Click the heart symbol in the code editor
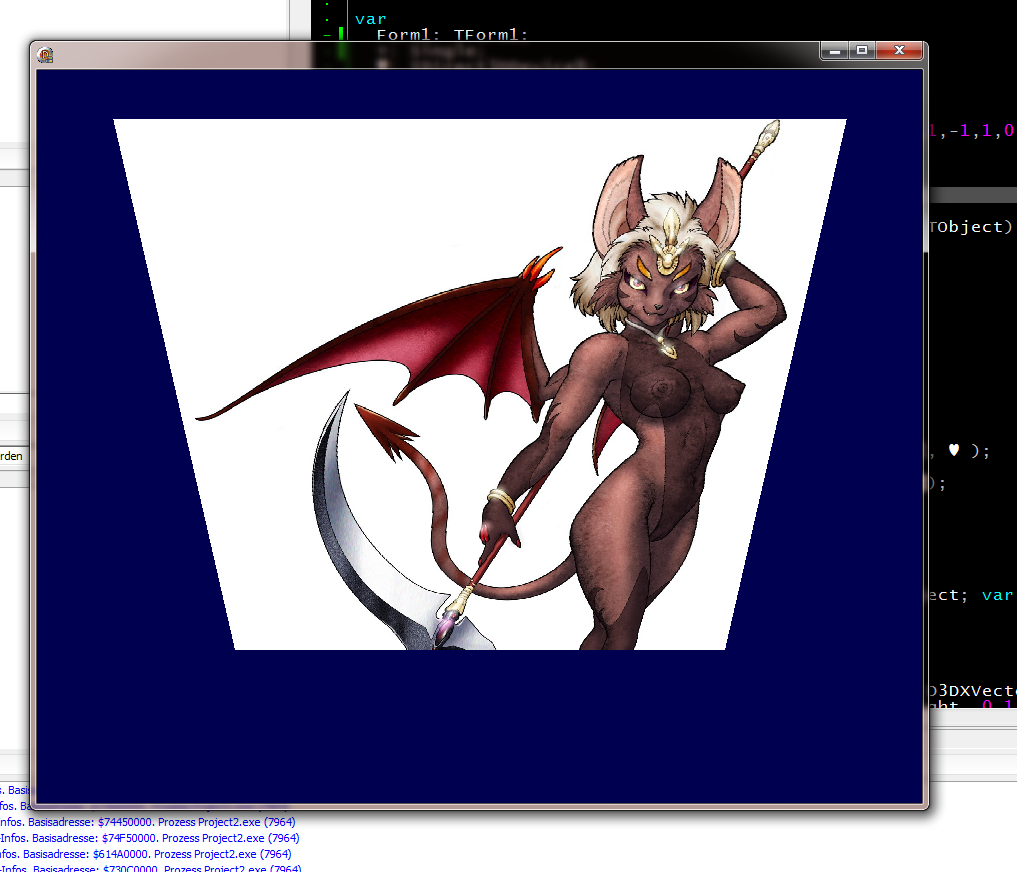This screenshot has height=872, width=1017. pos(953,450)
